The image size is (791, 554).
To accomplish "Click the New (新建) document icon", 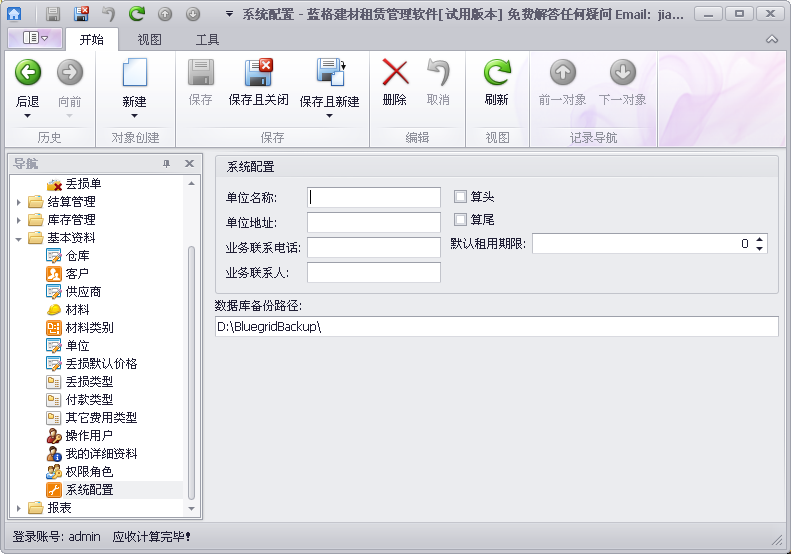I will tap(135, 73).
